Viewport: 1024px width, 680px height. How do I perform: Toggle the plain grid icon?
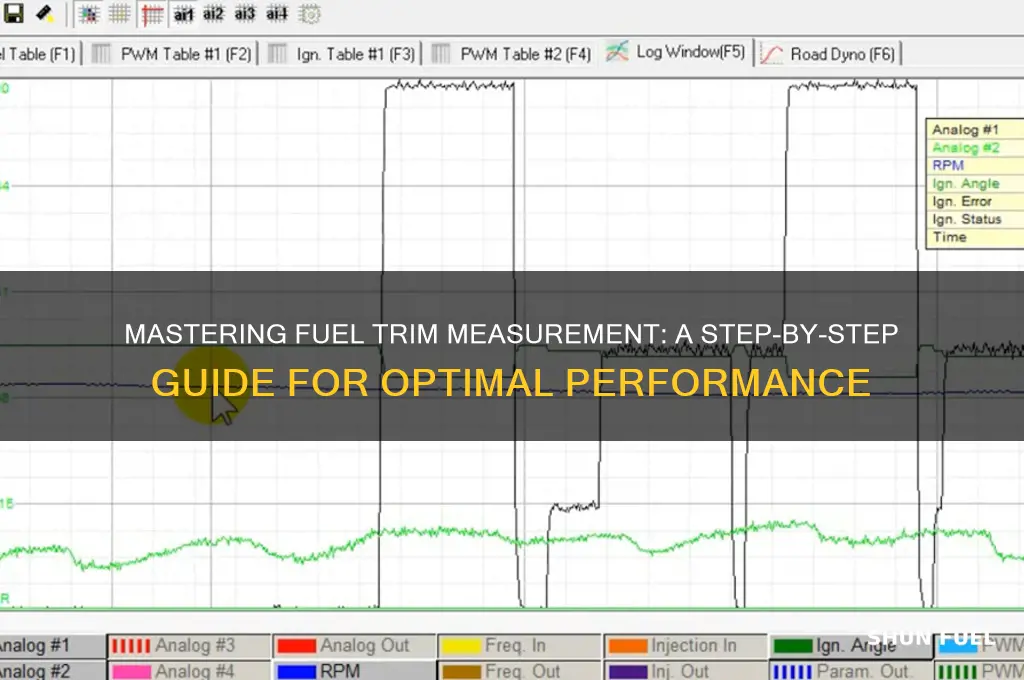(x=120, y=14)
